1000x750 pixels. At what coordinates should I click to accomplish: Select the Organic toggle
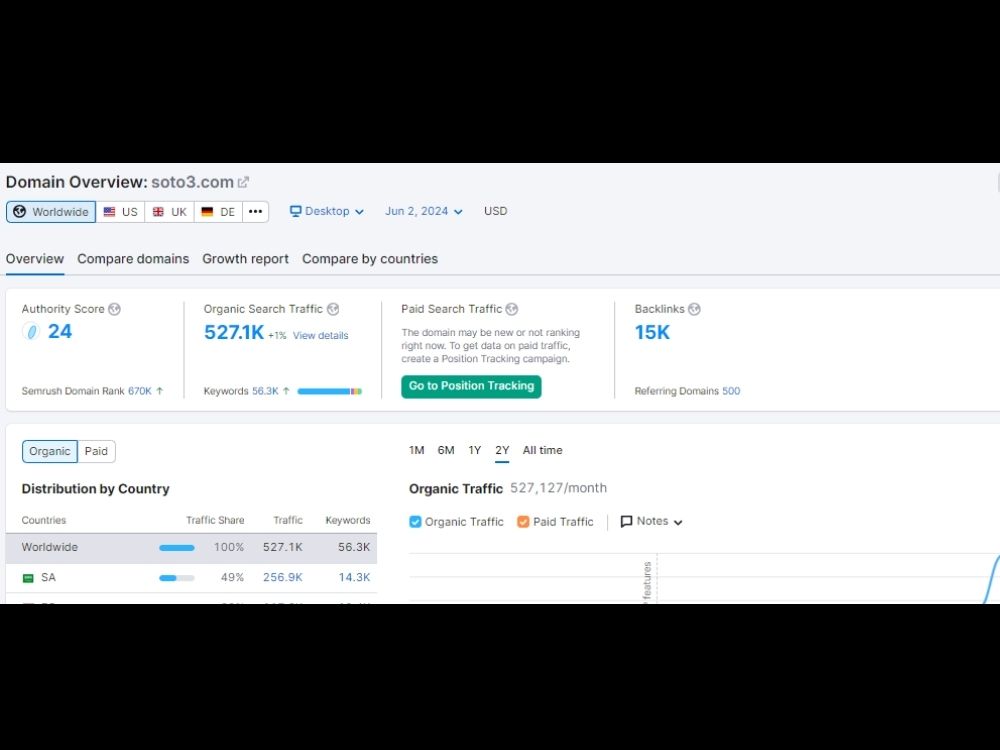coord(50,452)
